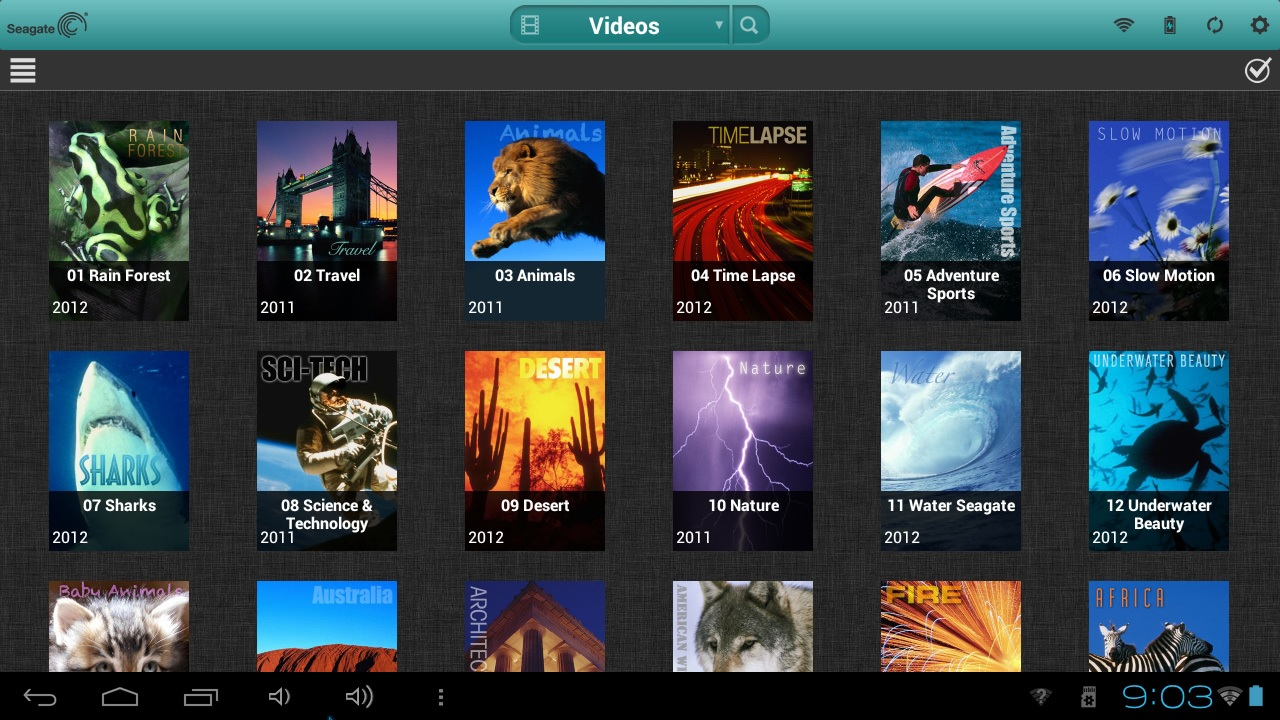Raise volume with speaker icon
This screenshot has width=1280, height=720.
tap(359, 697)
